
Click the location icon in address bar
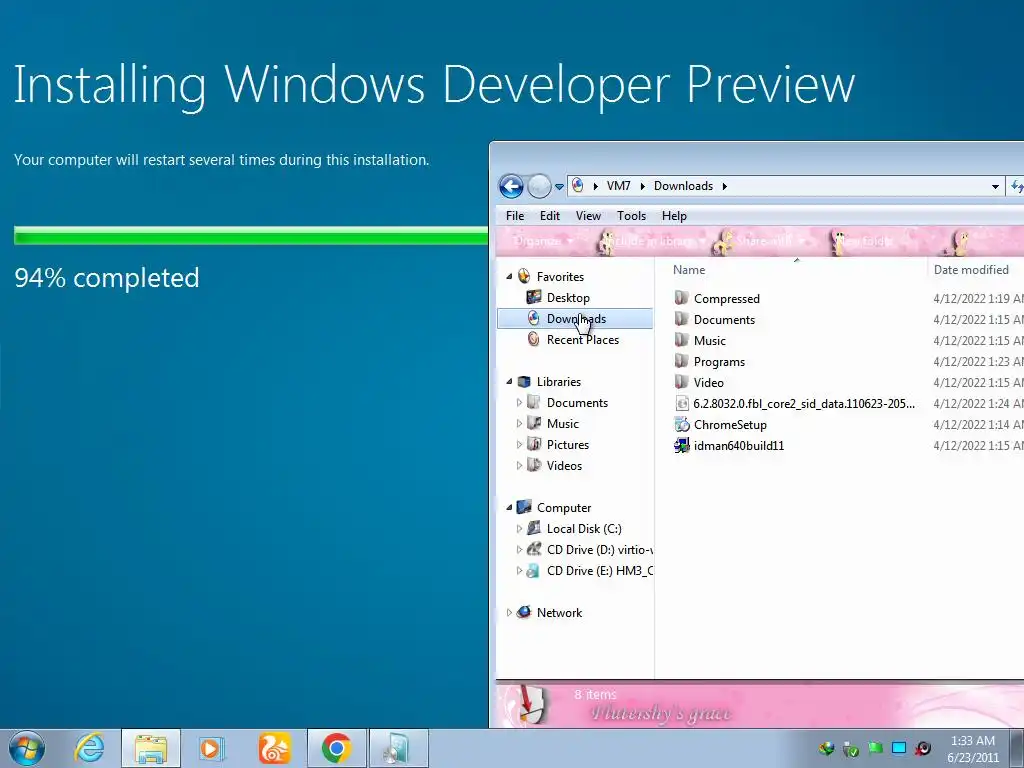pos(578,186)
